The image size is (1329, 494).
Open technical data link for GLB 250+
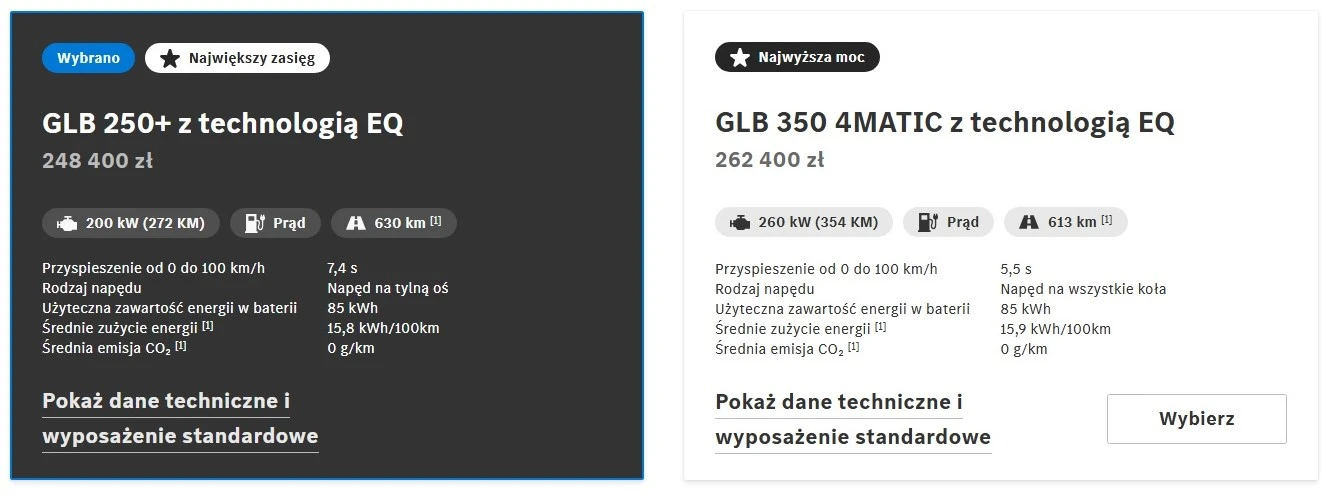(x=180, y=419)
